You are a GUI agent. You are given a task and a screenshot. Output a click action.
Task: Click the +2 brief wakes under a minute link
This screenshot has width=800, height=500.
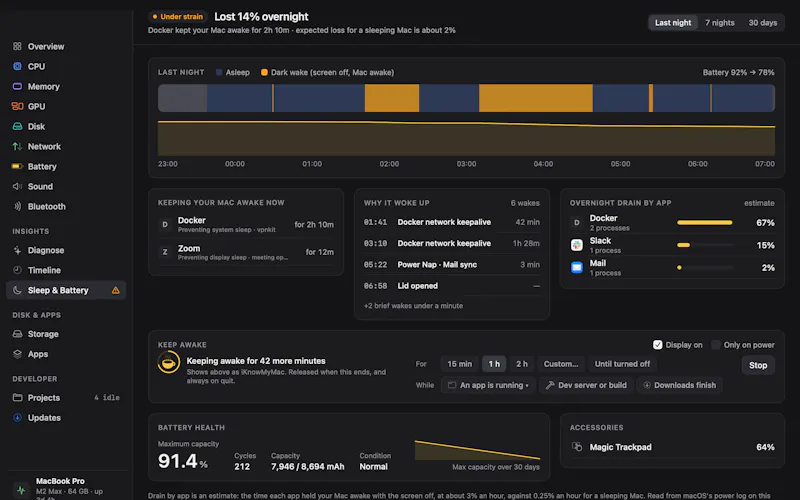tap(413, 306)
